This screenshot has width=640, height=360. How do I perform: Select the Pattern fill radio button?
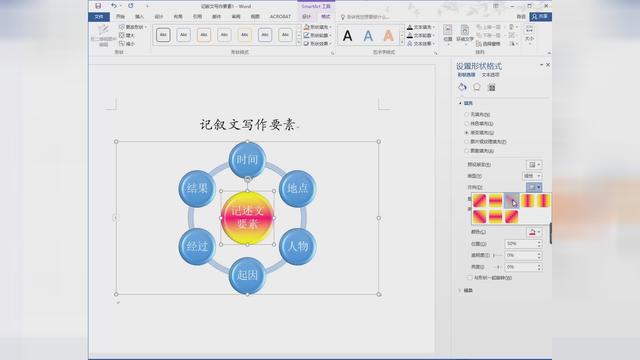466,151
